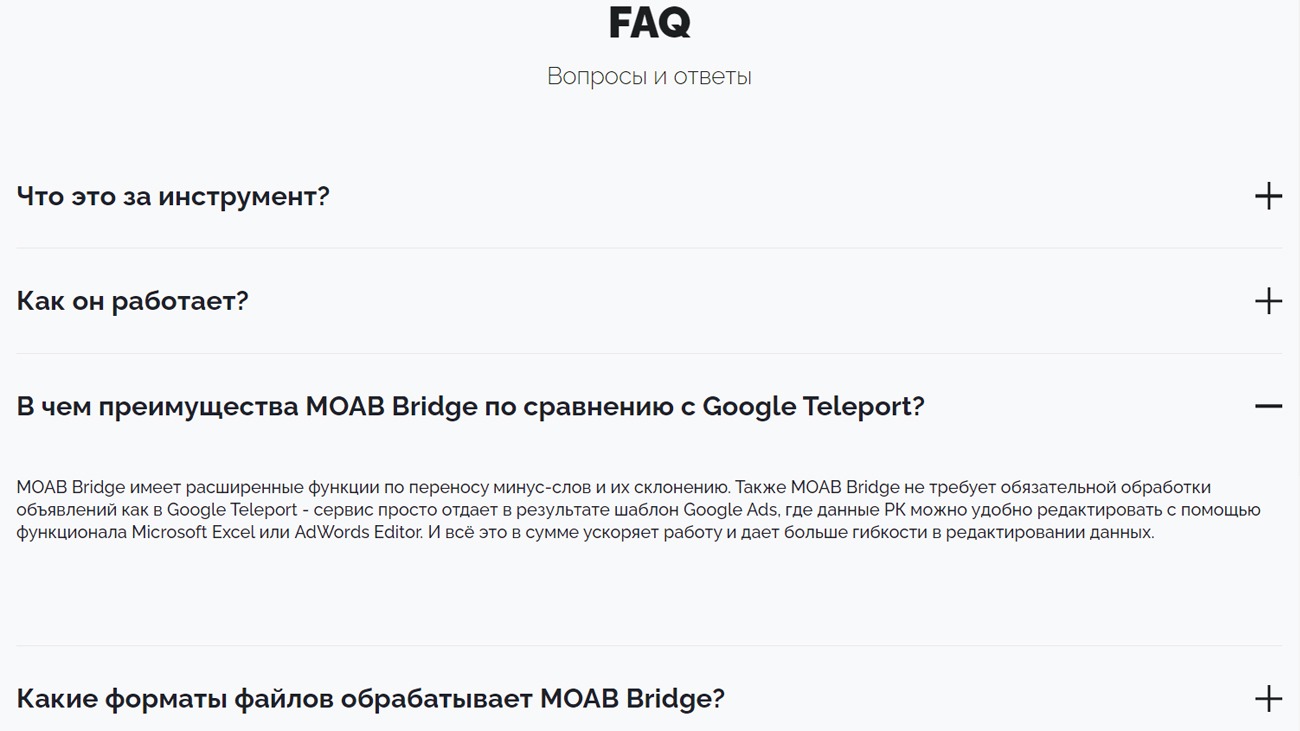1300x731 pixels.
Task: Expand the "Как он работает?" question title
Action: [x=132, y=301]
